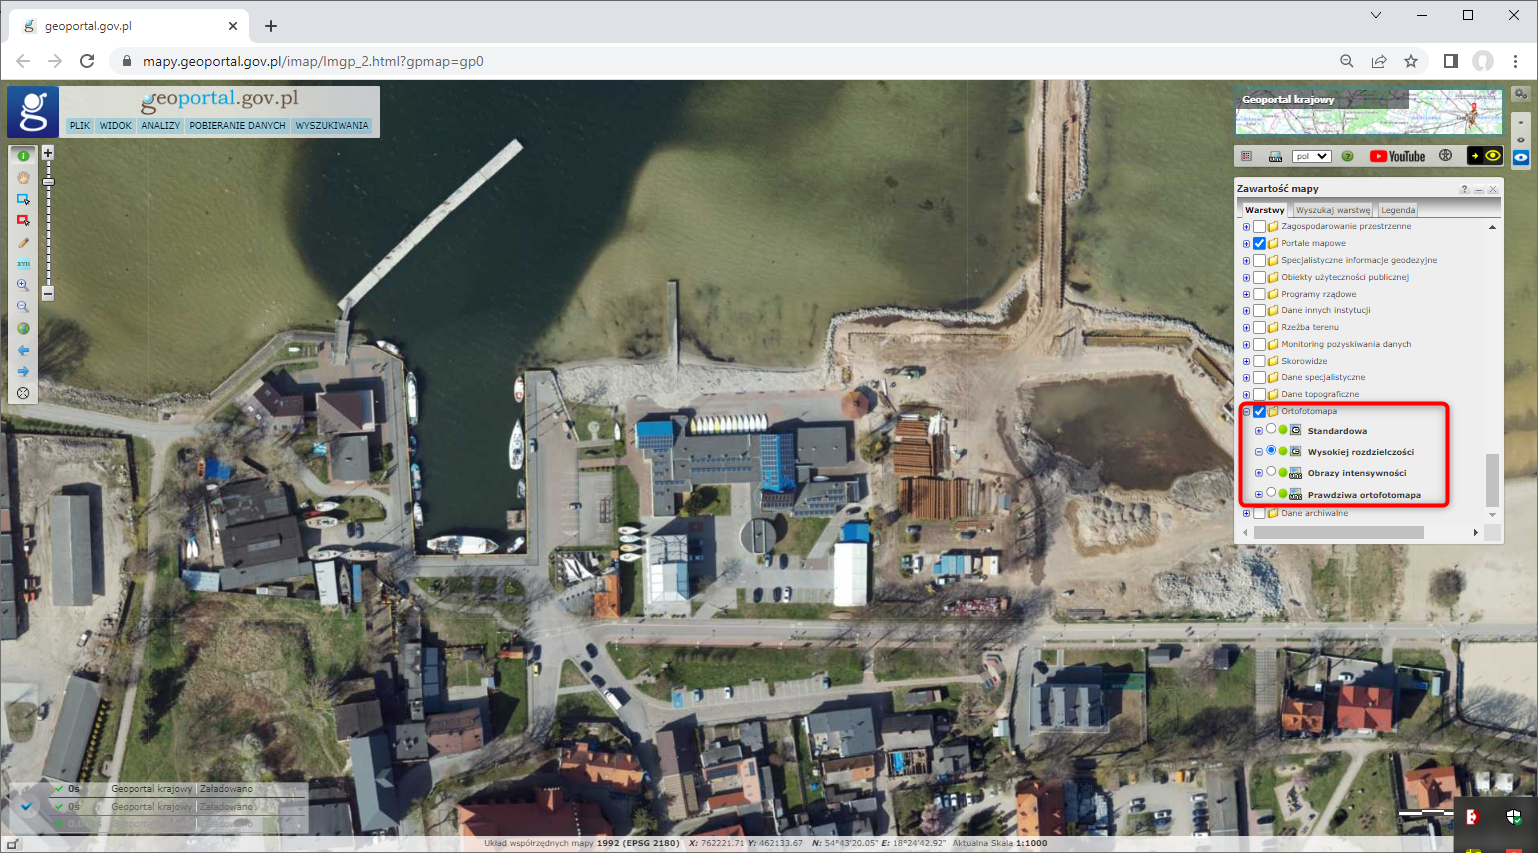Check the Dane archiwalne layer
Viewport: 1538px width, 853px height.
click(1259, 512)
